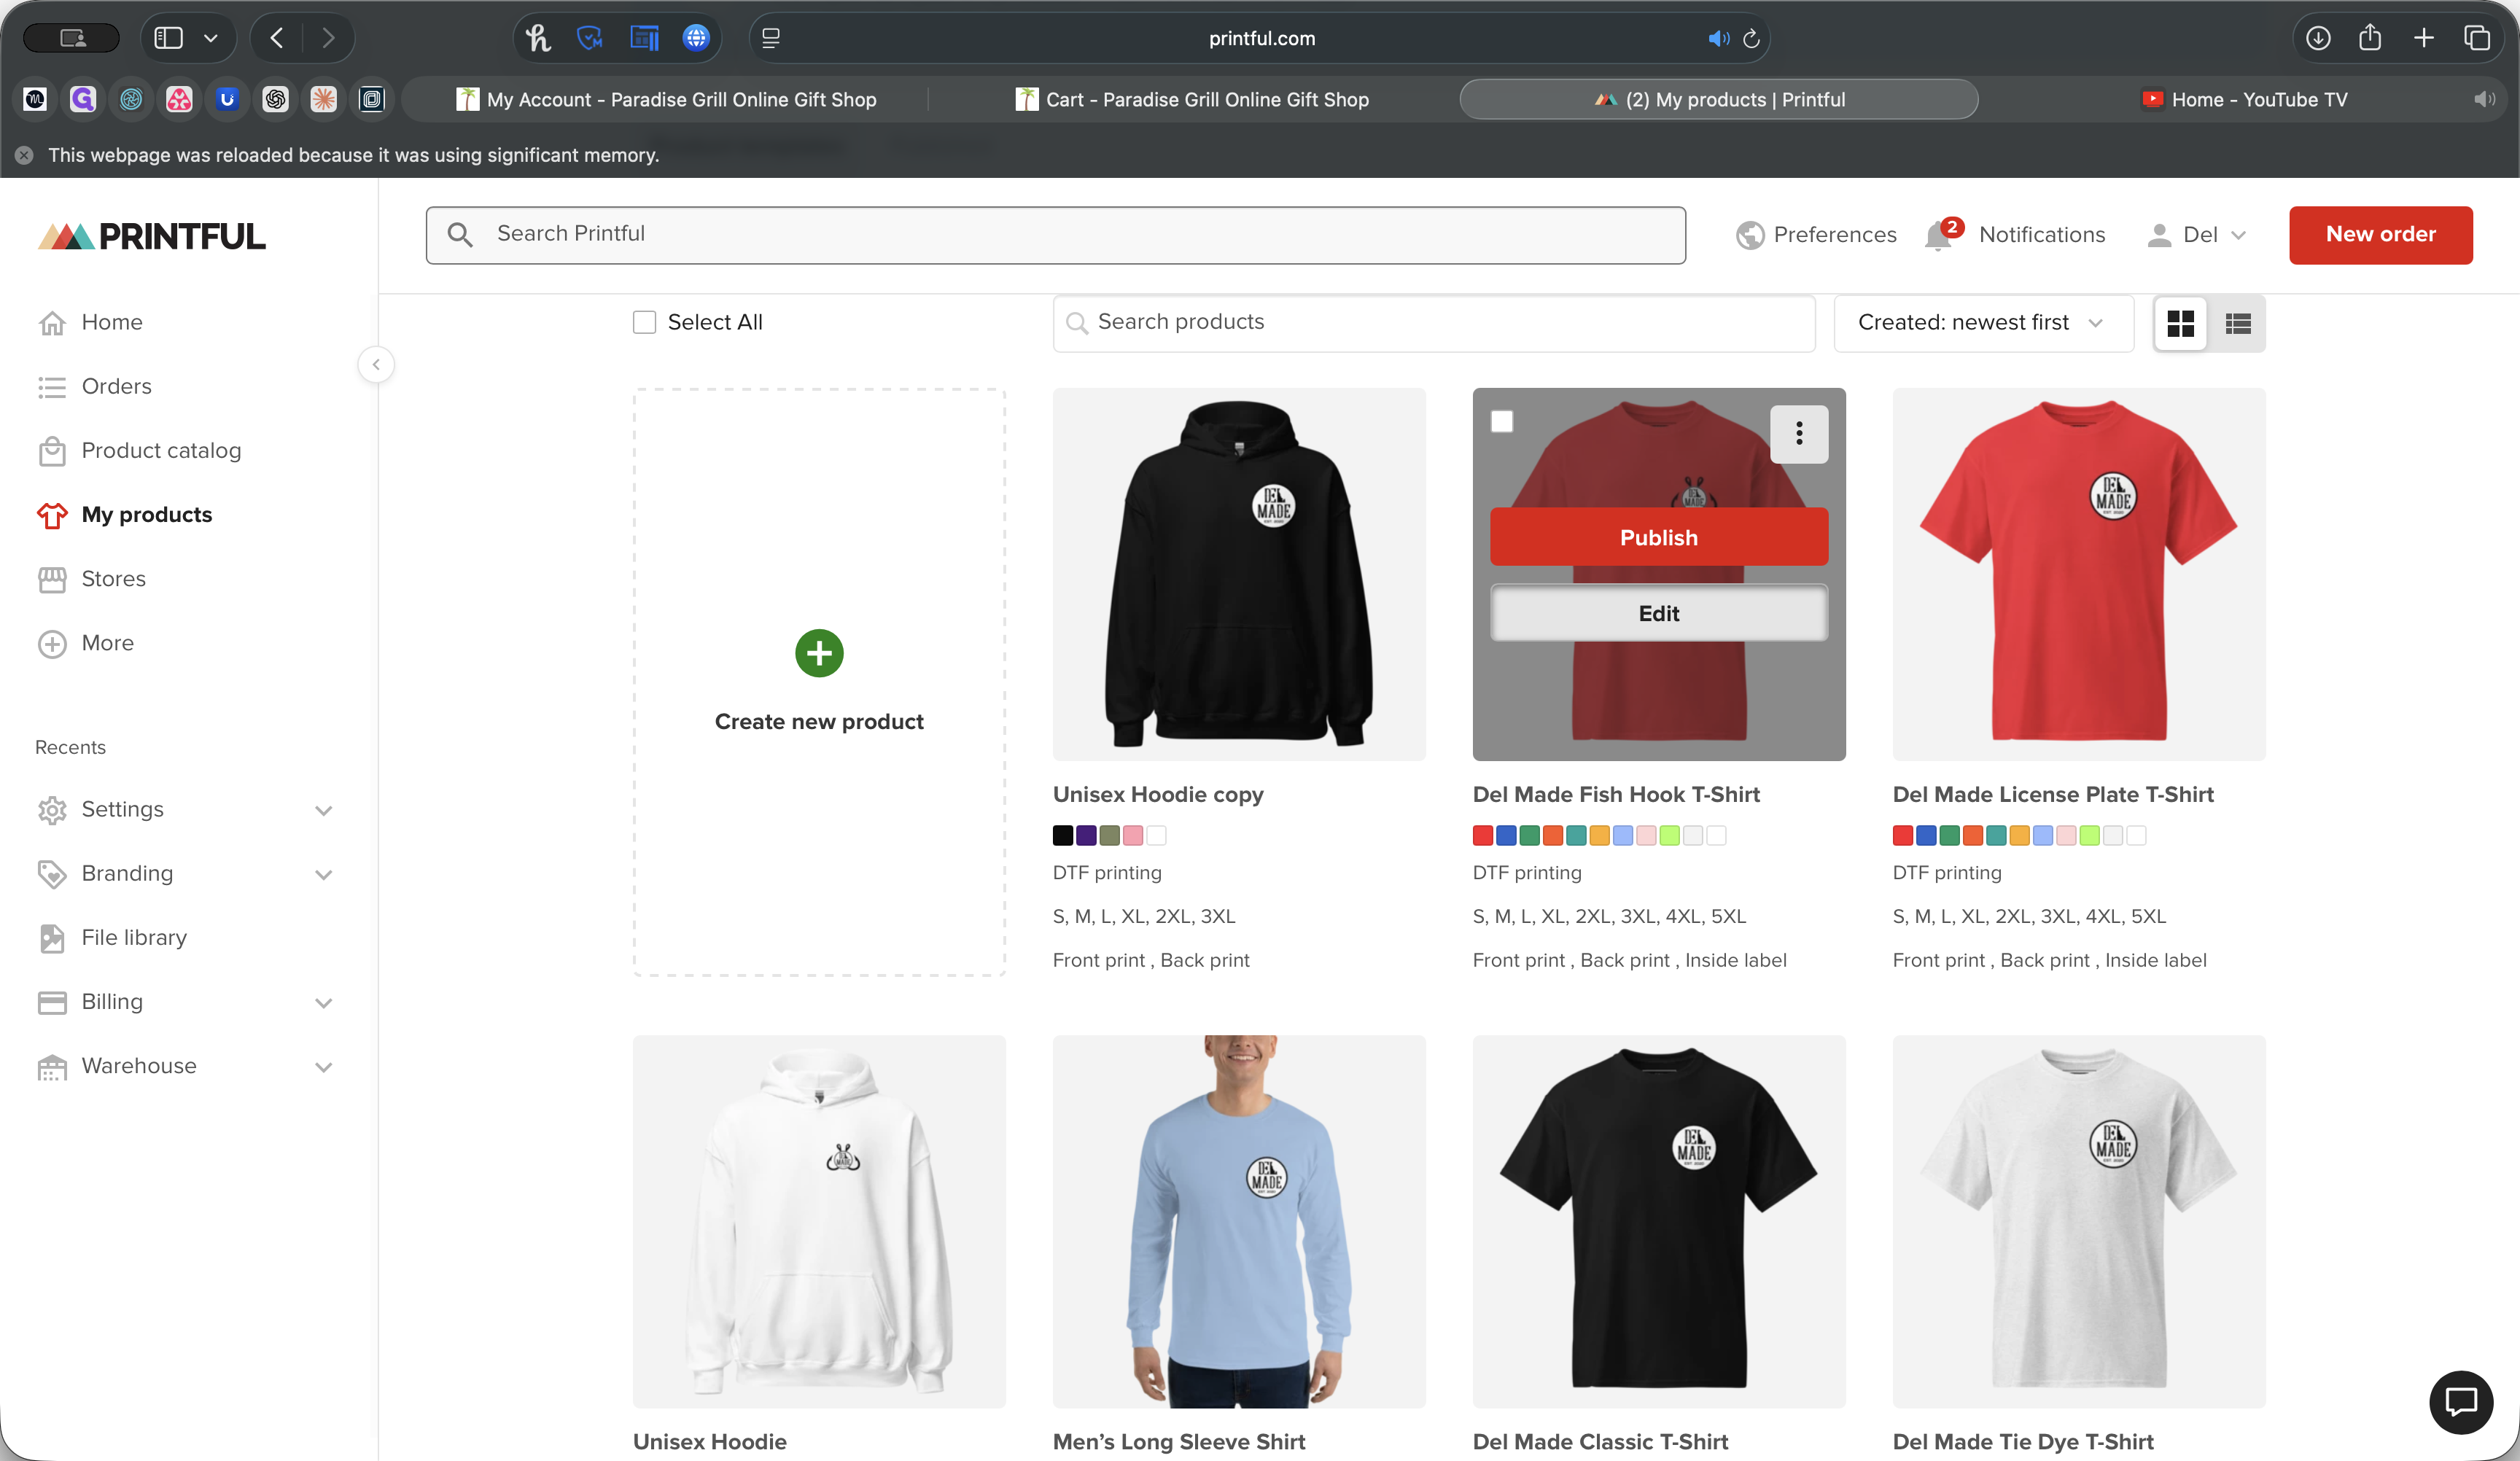The height and width of the screenshot is (1461, 2520).
Task: Tick the Fish Hook T-Shirt product checkbox
Action: point(1502,421)
